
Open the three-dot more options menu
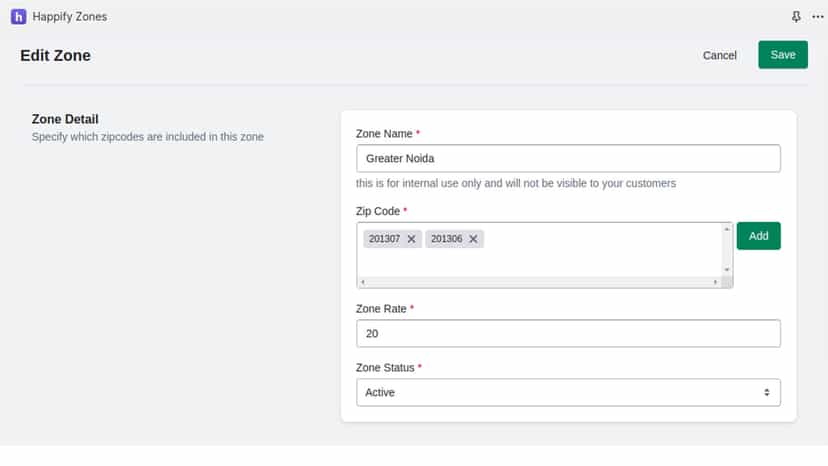tap(817, 17)
